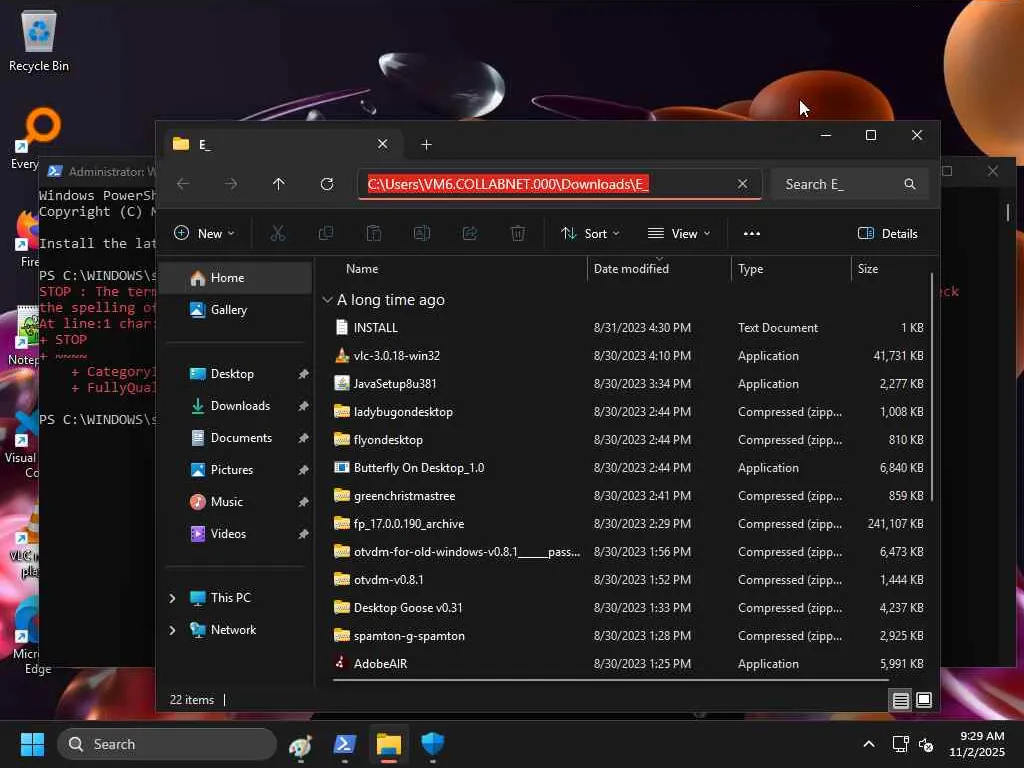
Task: Click the Up one level arrow
Action: click(x=279, y=184)
